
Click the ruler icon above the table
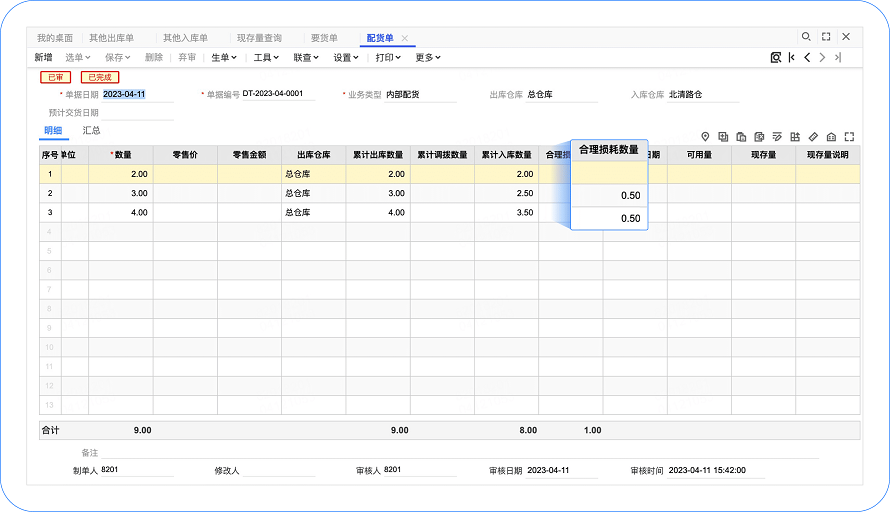pyautogui.click(x=813, y=136)
